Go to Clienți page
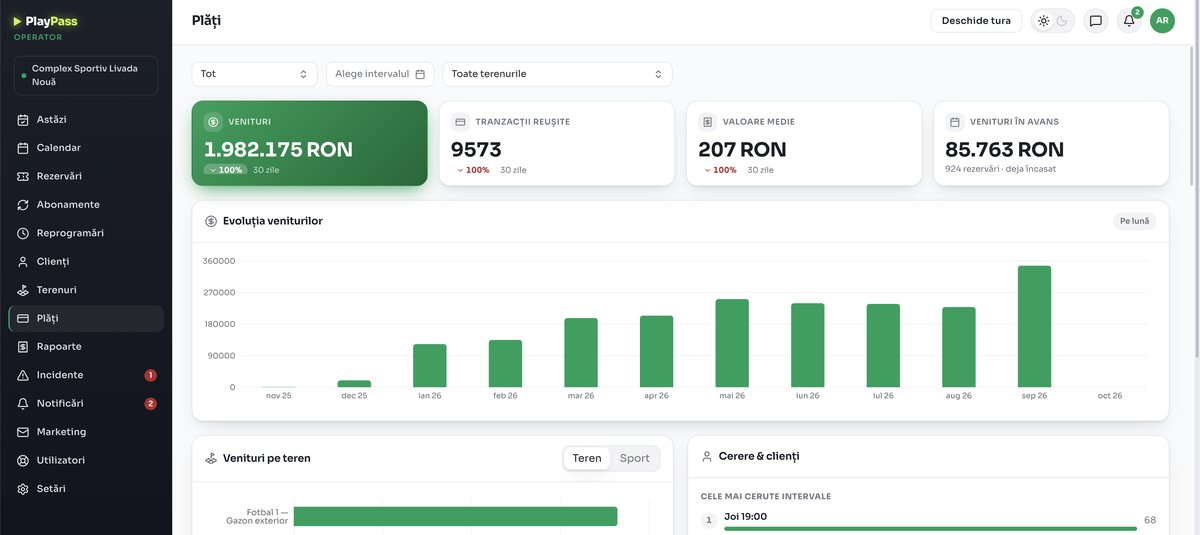Viewport: 1200px width, 535px height. point(86,261)
